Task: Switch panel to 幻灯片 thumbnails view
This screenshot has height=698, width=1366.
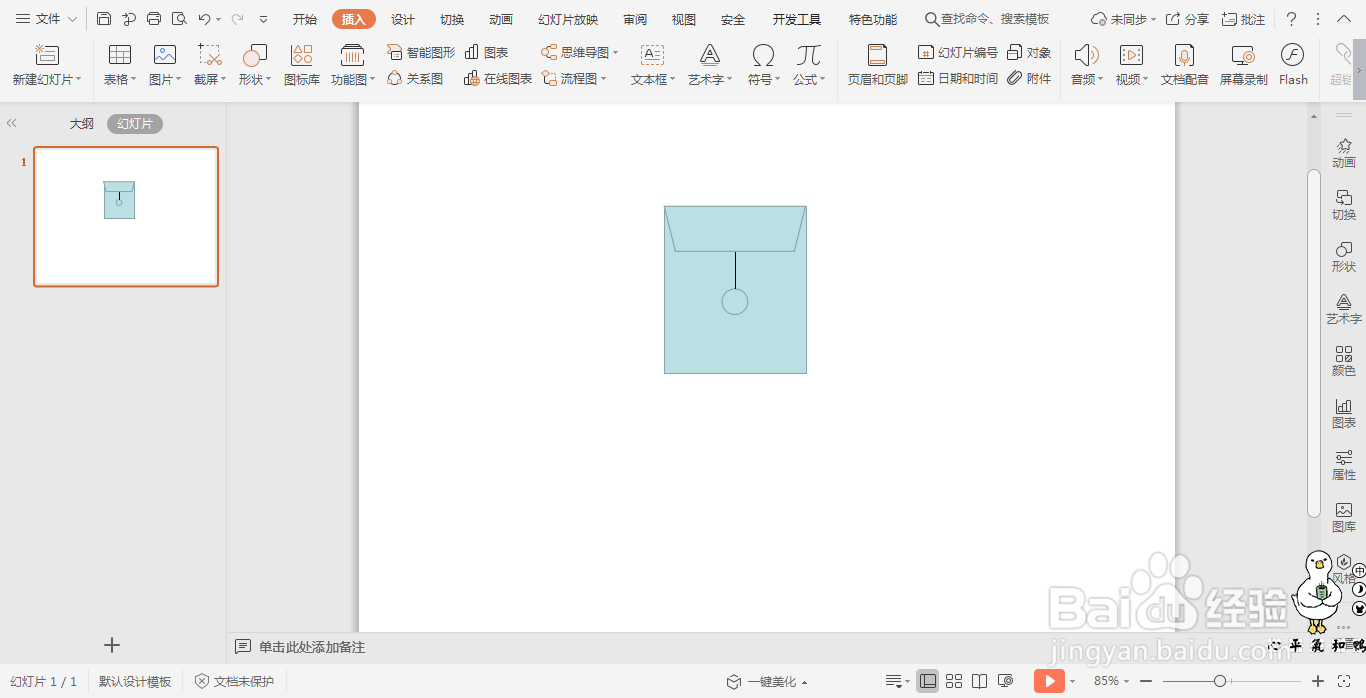Action: tap(135, 124)
